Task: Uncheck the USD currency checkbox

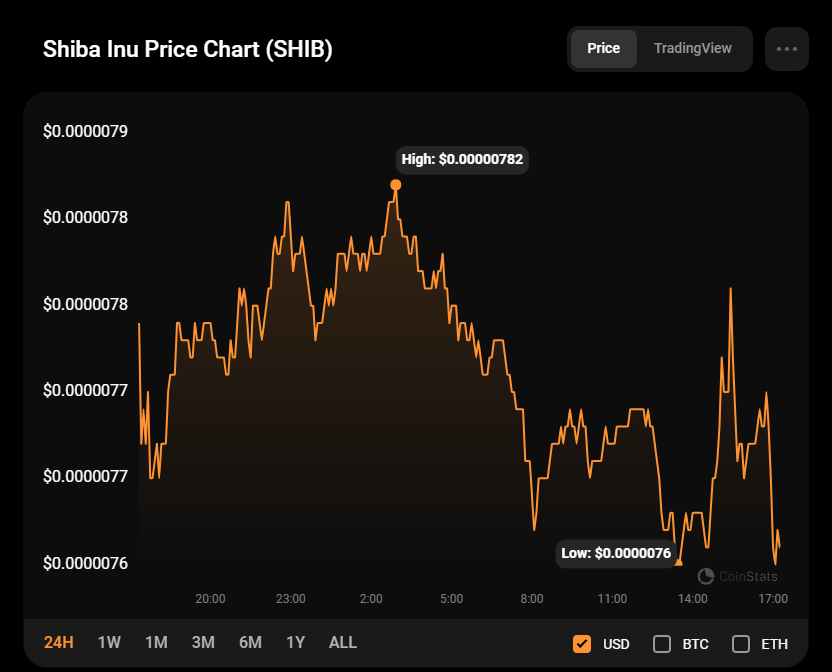Action: coord(582,643)
